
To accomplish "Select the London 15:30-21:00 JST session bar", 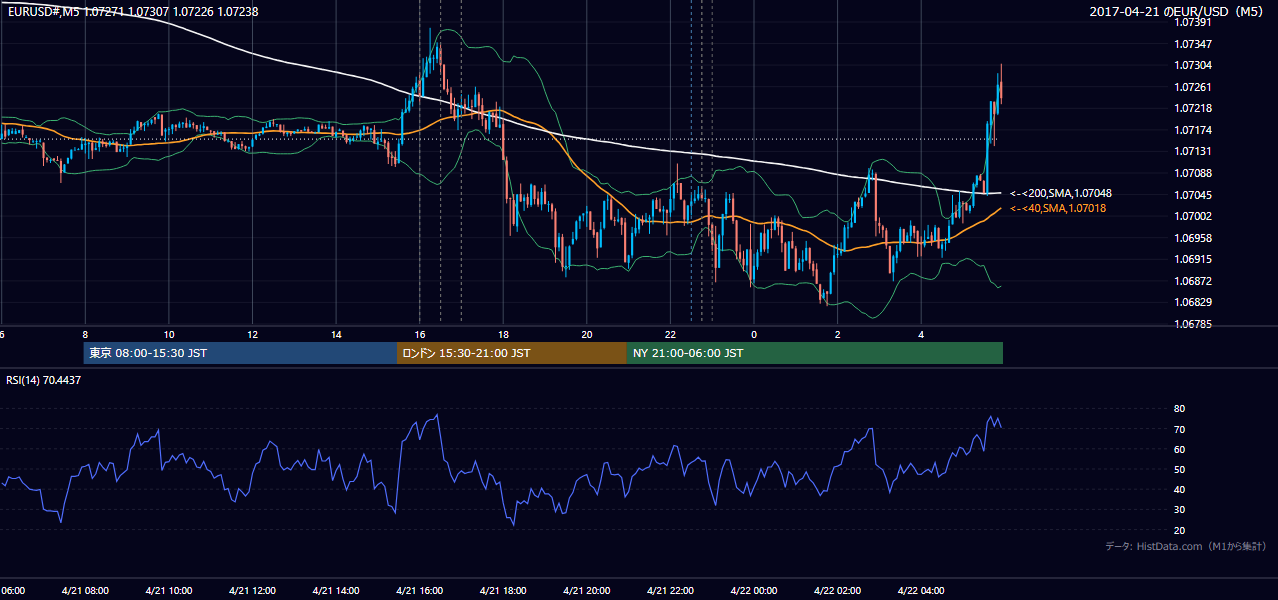I will pyautogui.click(x=512, y=353).
